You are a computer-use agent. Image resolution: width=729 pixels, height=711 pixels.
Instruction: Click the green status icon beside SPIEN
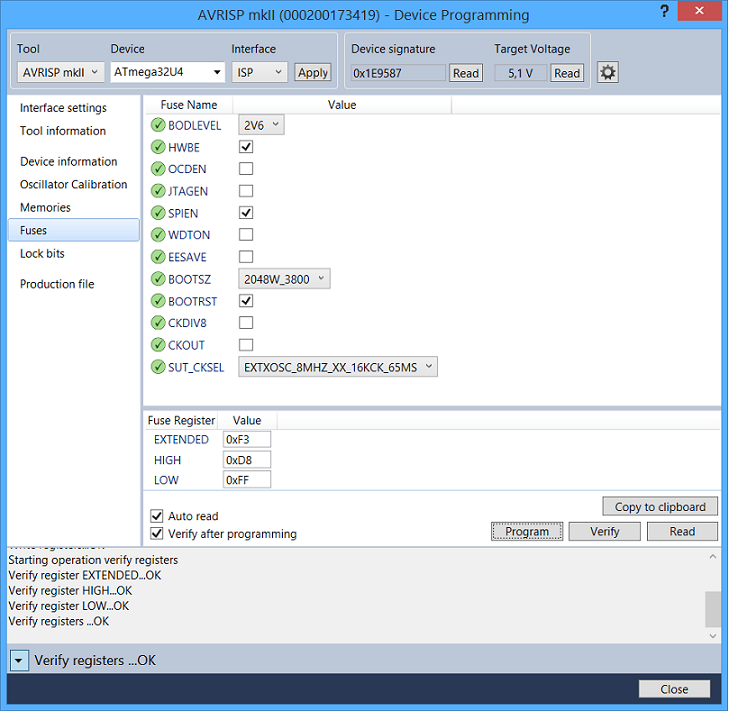pyautogui.click(x=158, y=213)
